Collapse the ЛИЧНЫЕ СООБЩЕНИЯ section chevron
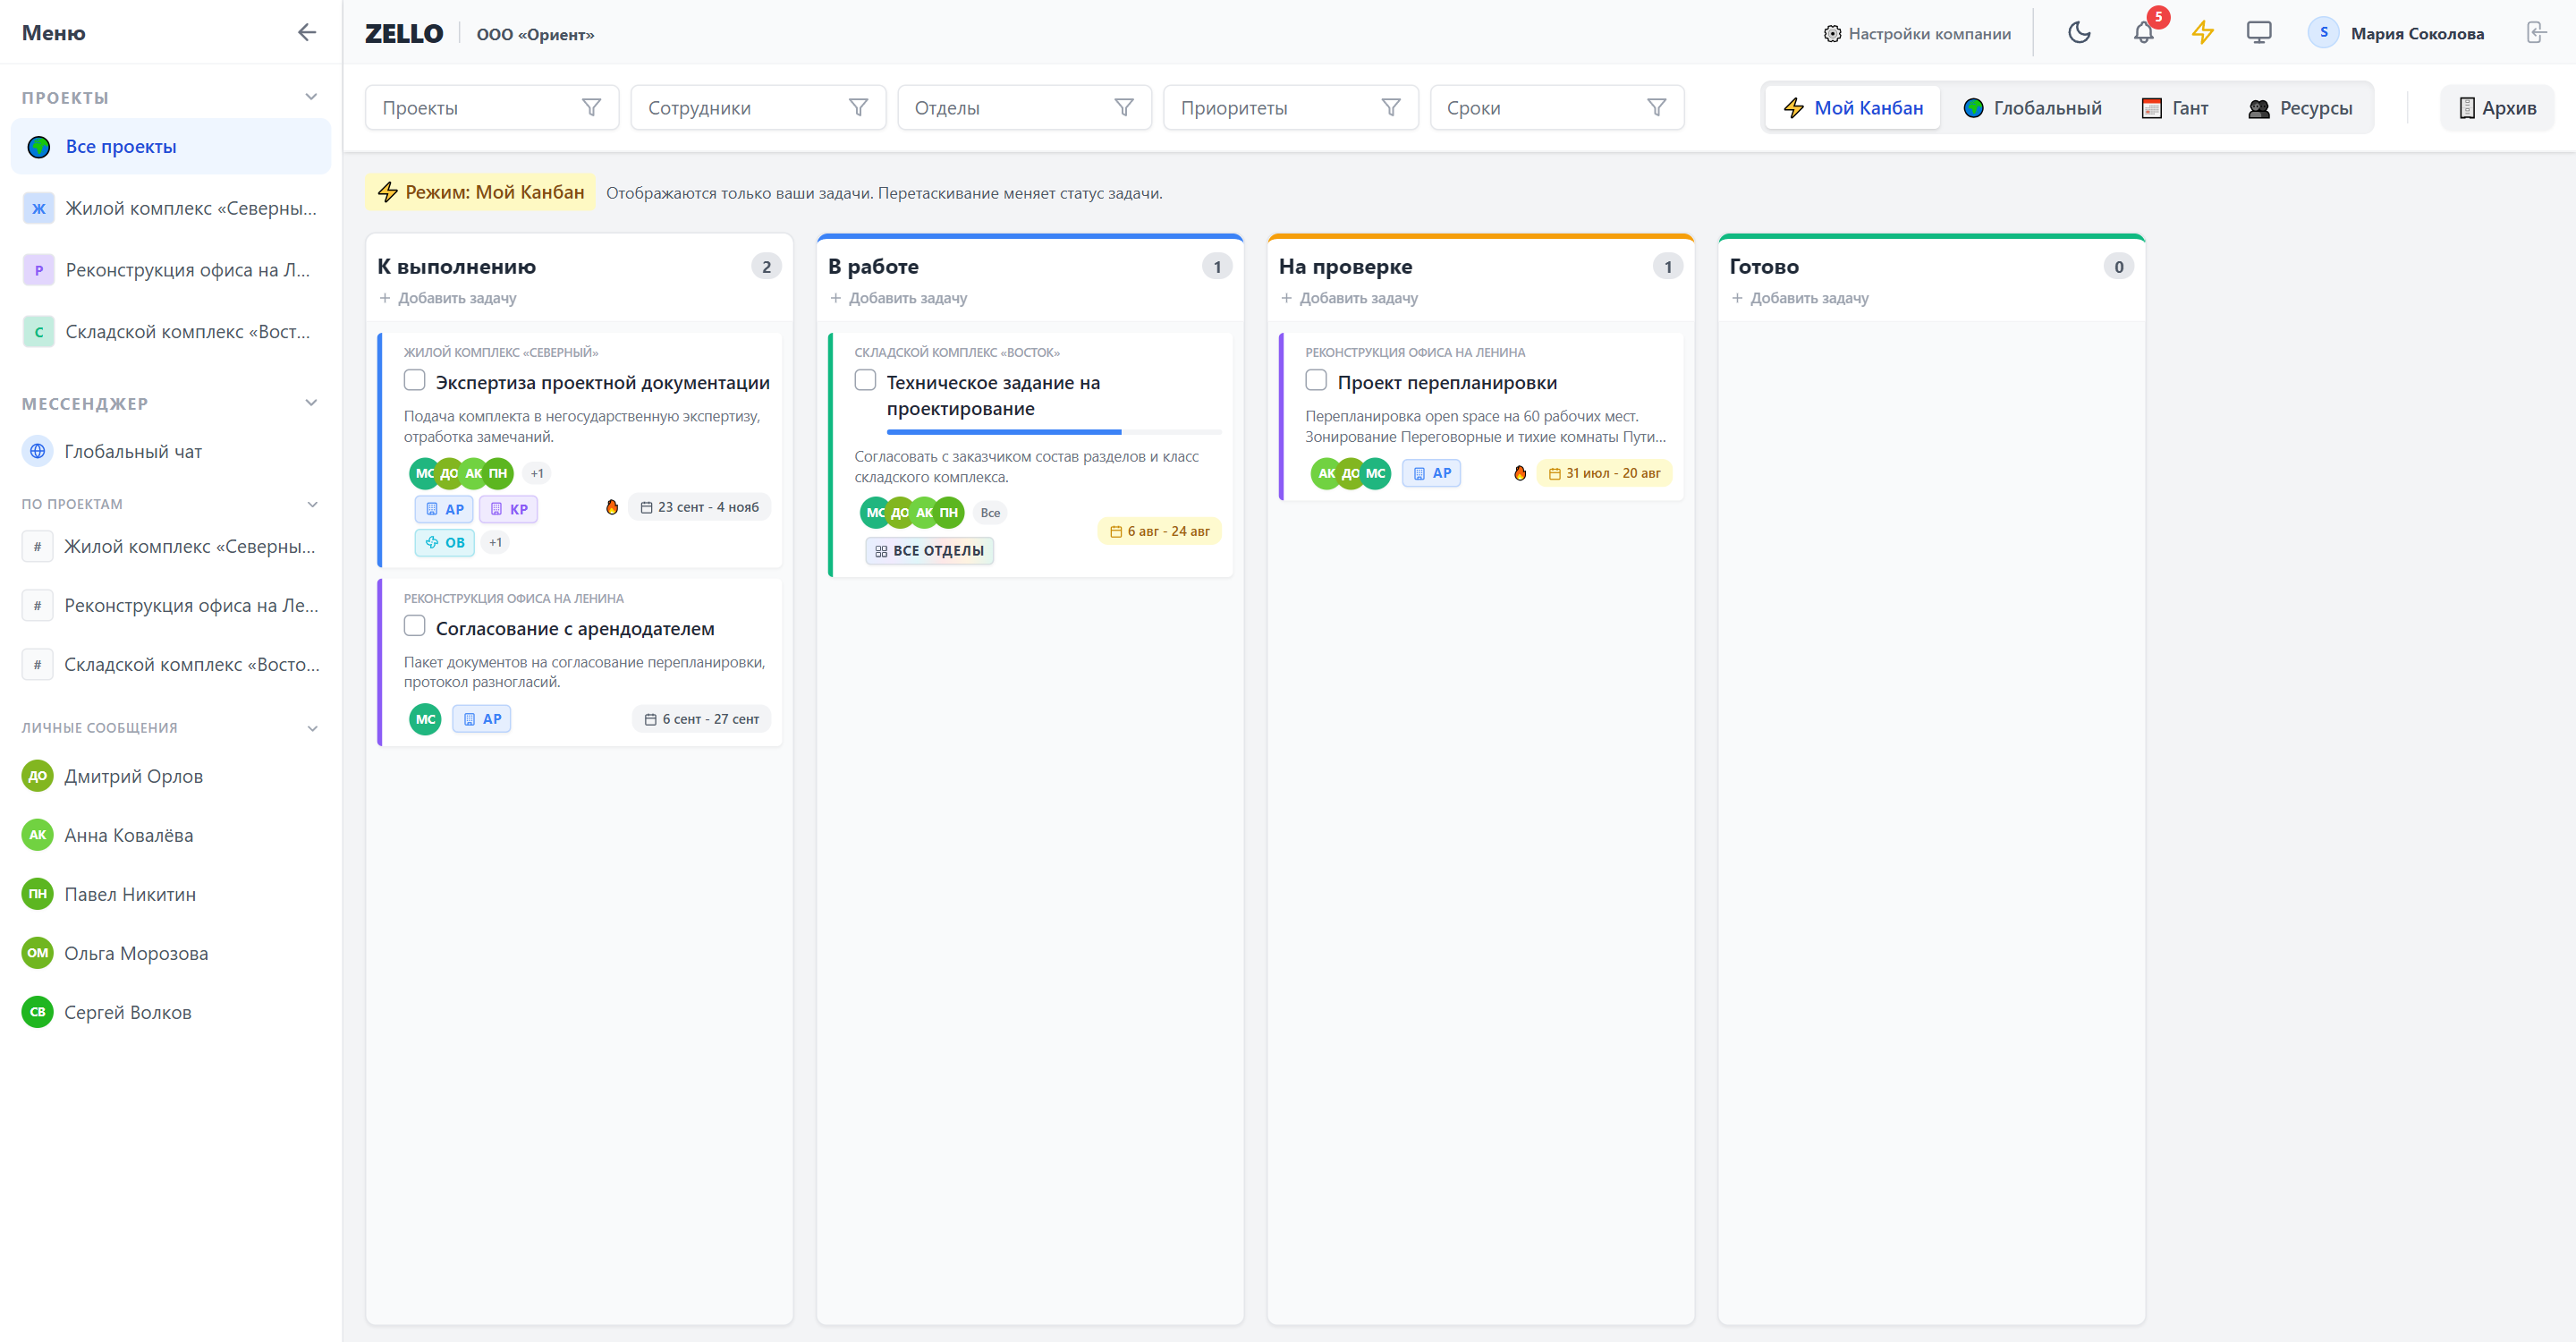Image resolution: width=2576 pixels, height=1342 pixels. pyautogui.click(x=312, y=728)
